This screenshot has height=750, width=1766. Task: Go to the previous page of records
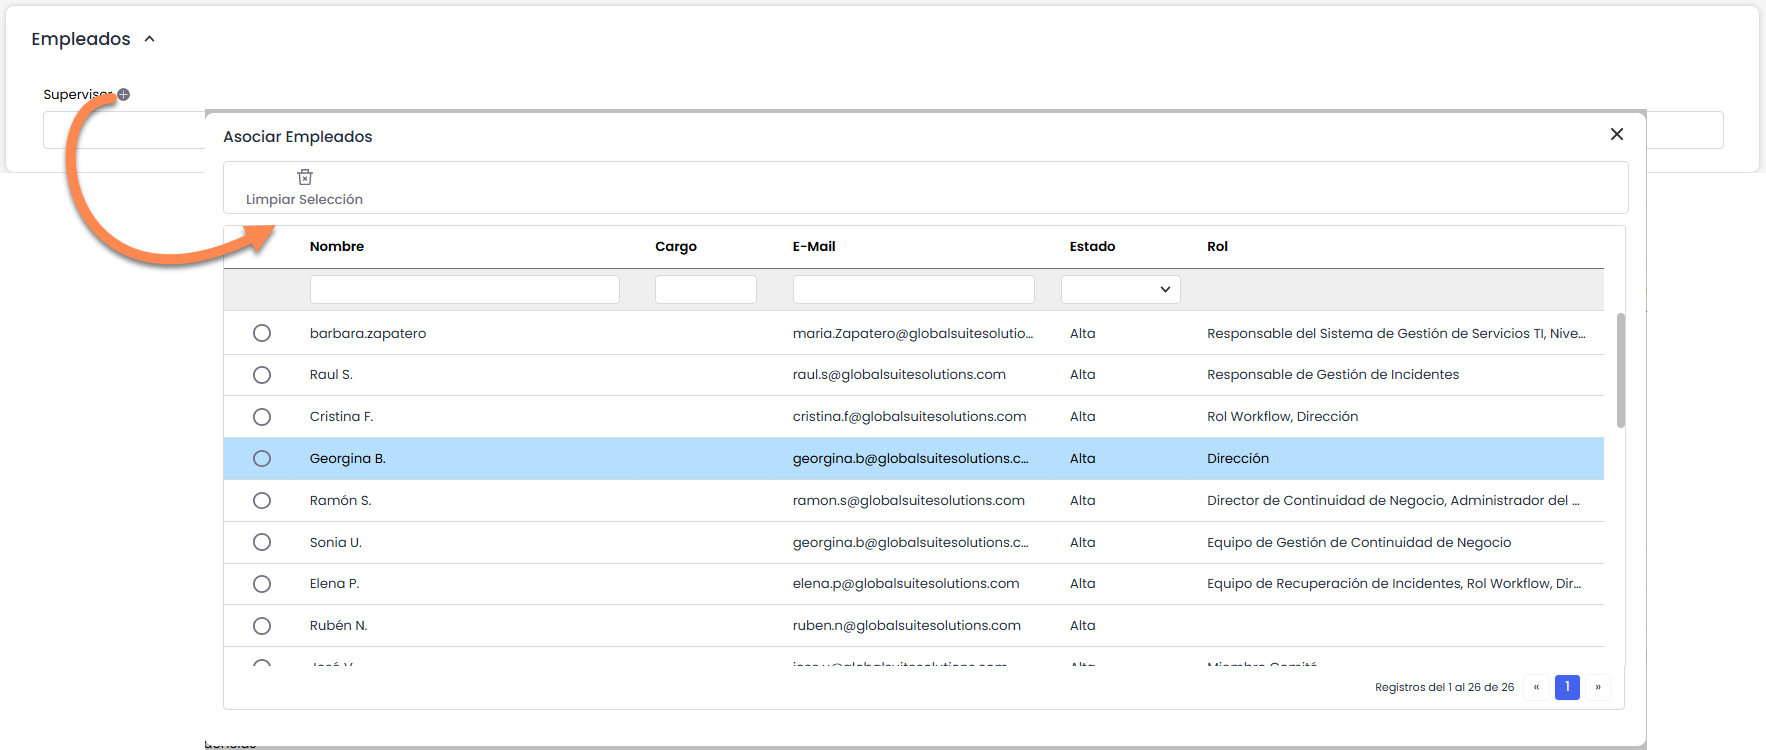point(1536,687)
